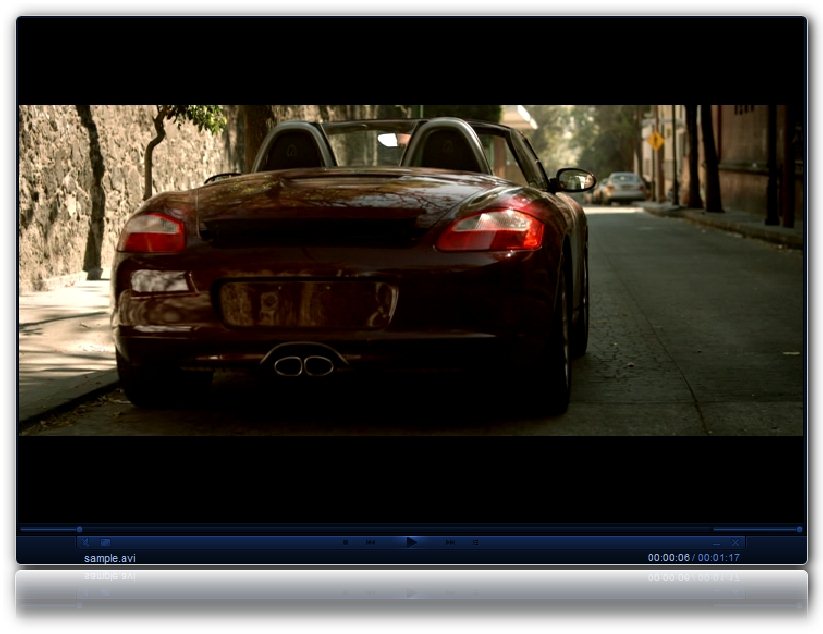Screen dimensions: 823x634
Task: Click the black letterbox bar below the video
Action: 411,478
